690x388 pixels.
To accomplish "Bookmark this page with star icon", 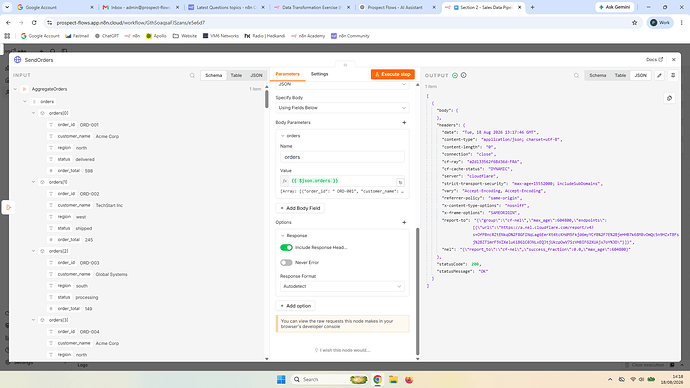I will coord(635,22).
